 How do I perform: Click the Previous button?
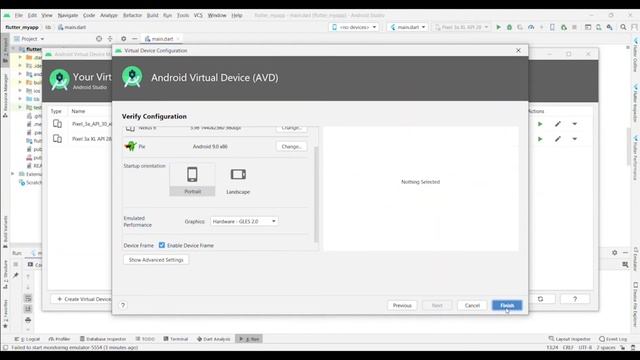point(402,305)
